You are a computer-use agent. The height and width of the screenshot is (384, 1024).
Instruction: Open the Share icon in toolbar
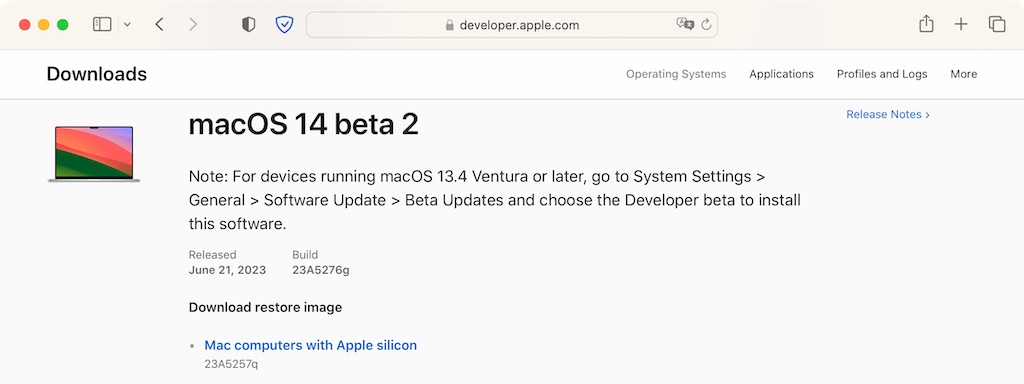coord(926,24)
